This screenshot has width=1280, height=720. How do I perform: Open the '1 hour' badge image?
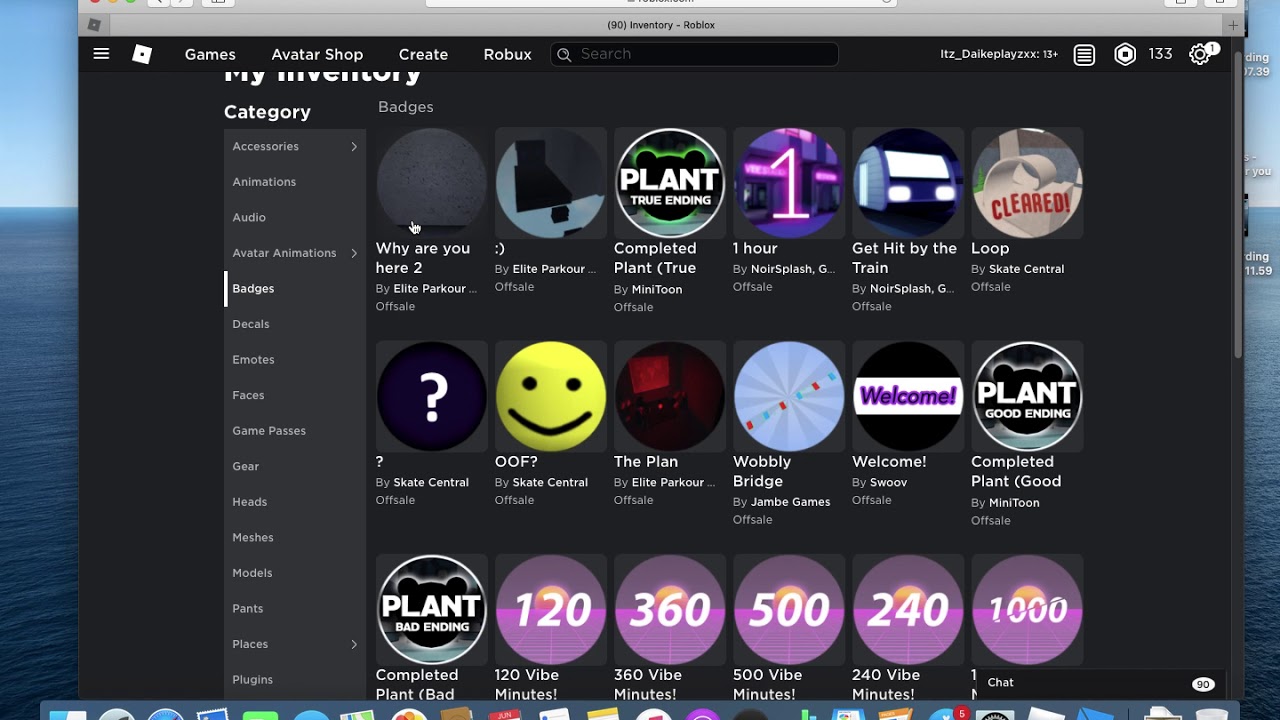(789, 183)
